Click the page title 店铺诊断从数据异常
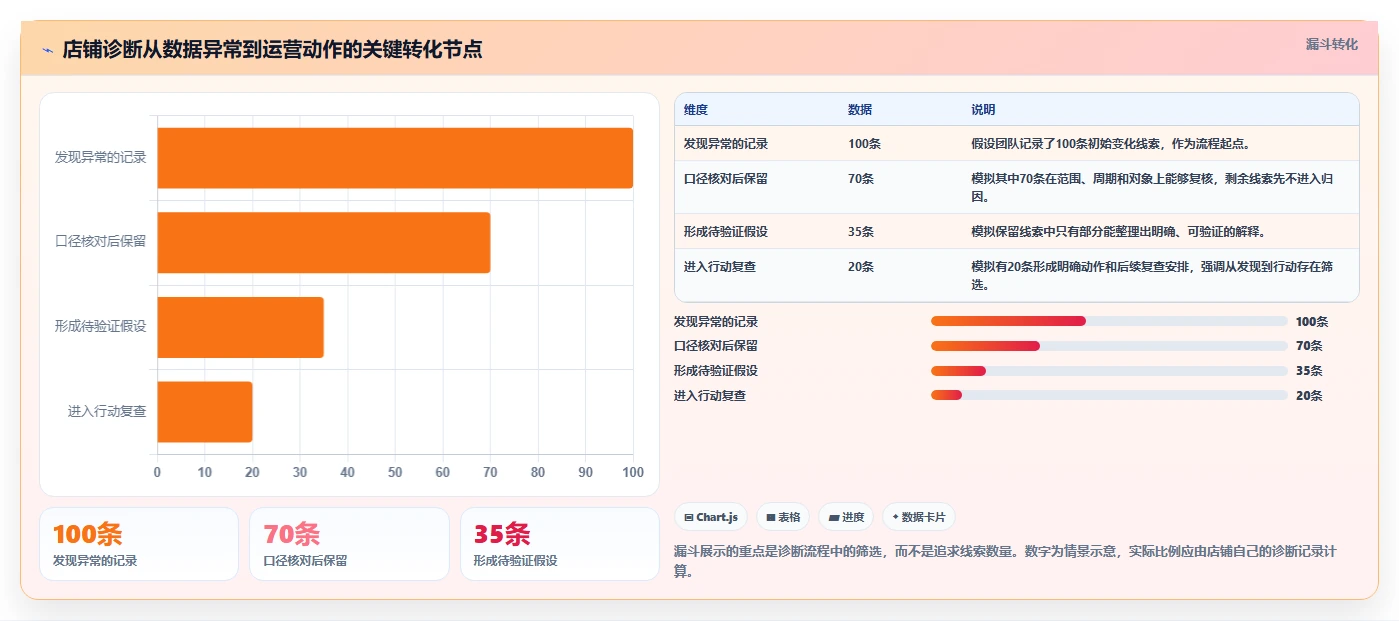 tap(272, 50)
